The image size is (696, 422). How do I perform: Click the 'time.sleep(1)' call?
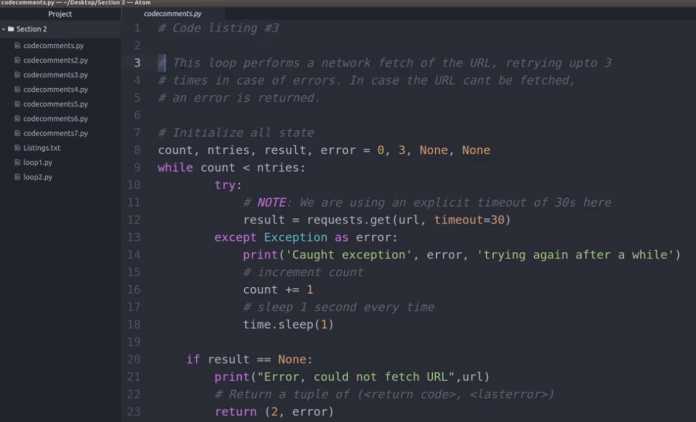pos(288,325)
